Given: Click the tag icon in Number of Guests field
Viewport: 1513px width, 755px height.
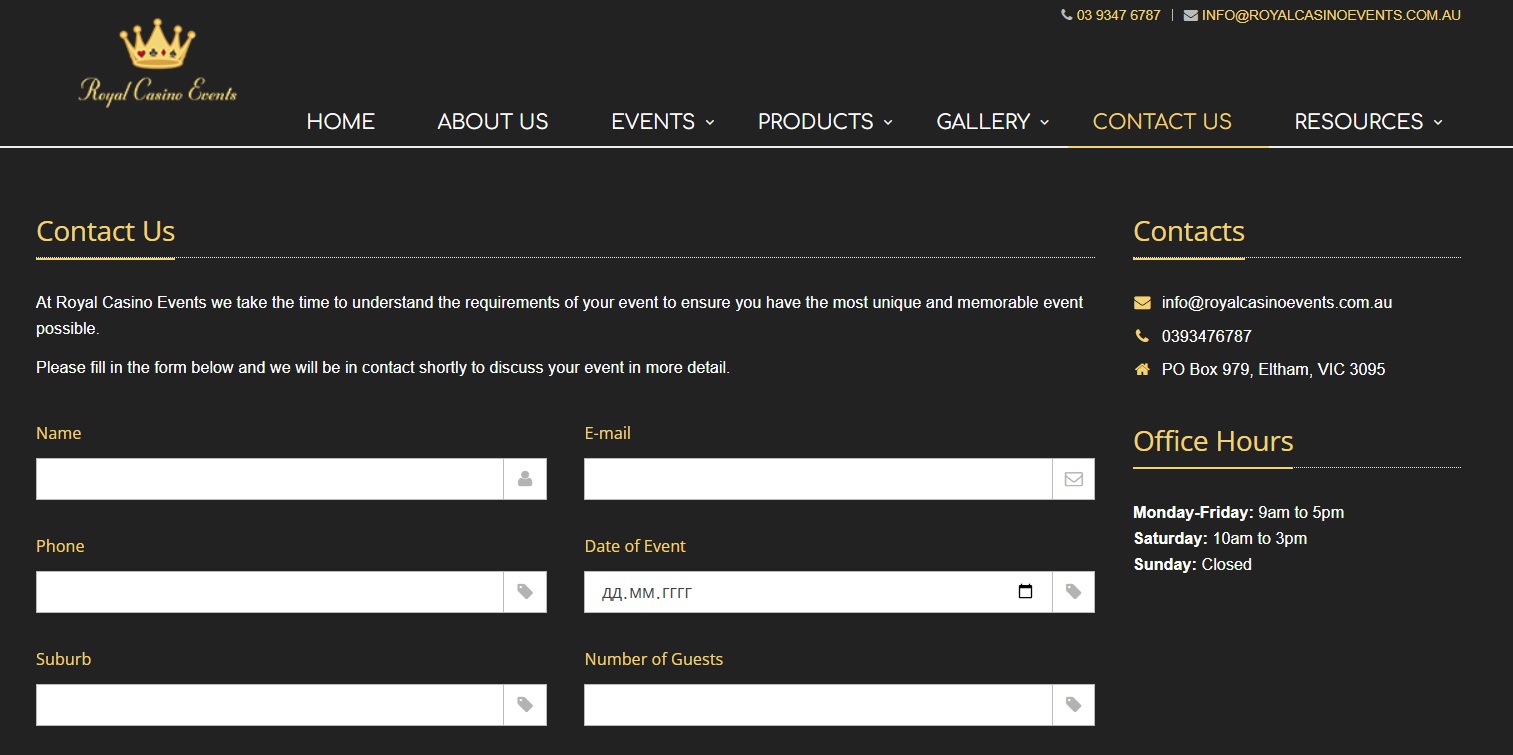Looking at the screenshot, I should pos(1073,705).
